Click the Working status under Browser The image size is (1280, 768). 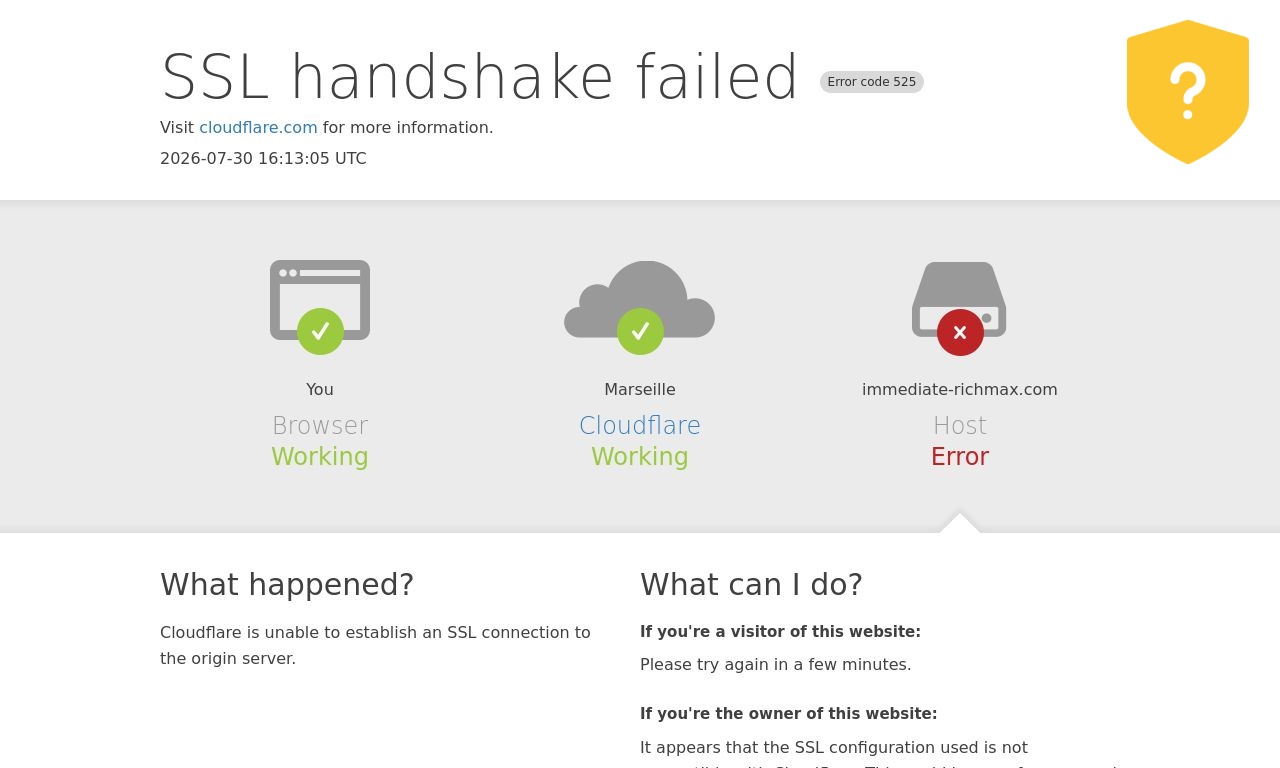pyautogui.click(x=320, y=457)
